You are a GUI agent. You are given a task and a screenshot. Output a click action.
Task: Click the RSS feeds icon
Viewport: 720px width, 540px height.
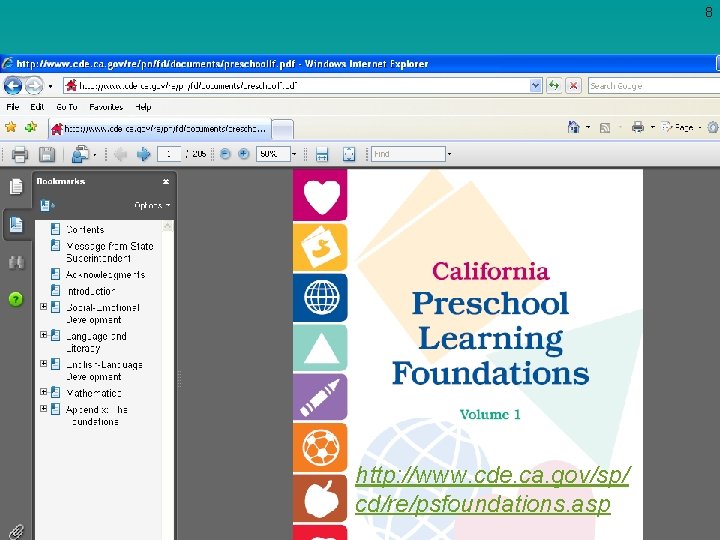tap(605, 128)
